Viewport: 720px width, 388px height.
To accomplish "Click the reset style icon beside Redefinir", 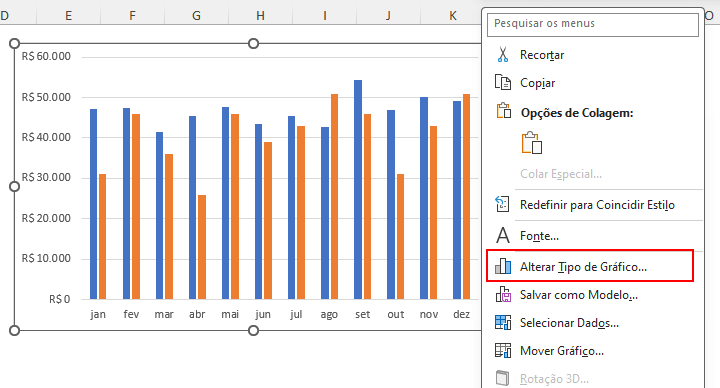I will 502,204.
